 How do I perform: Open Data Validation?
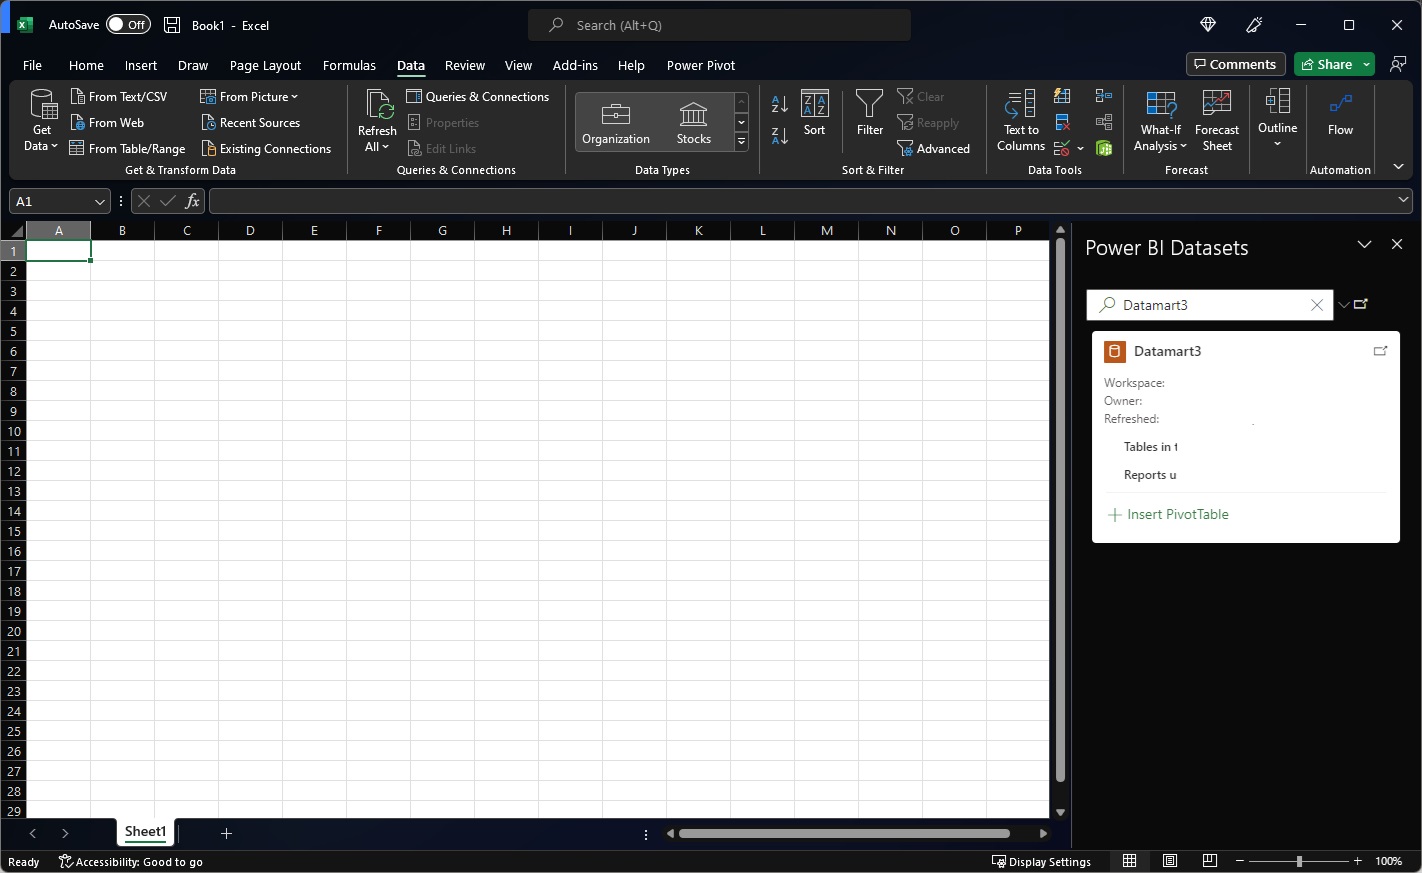coord(1062,148)
